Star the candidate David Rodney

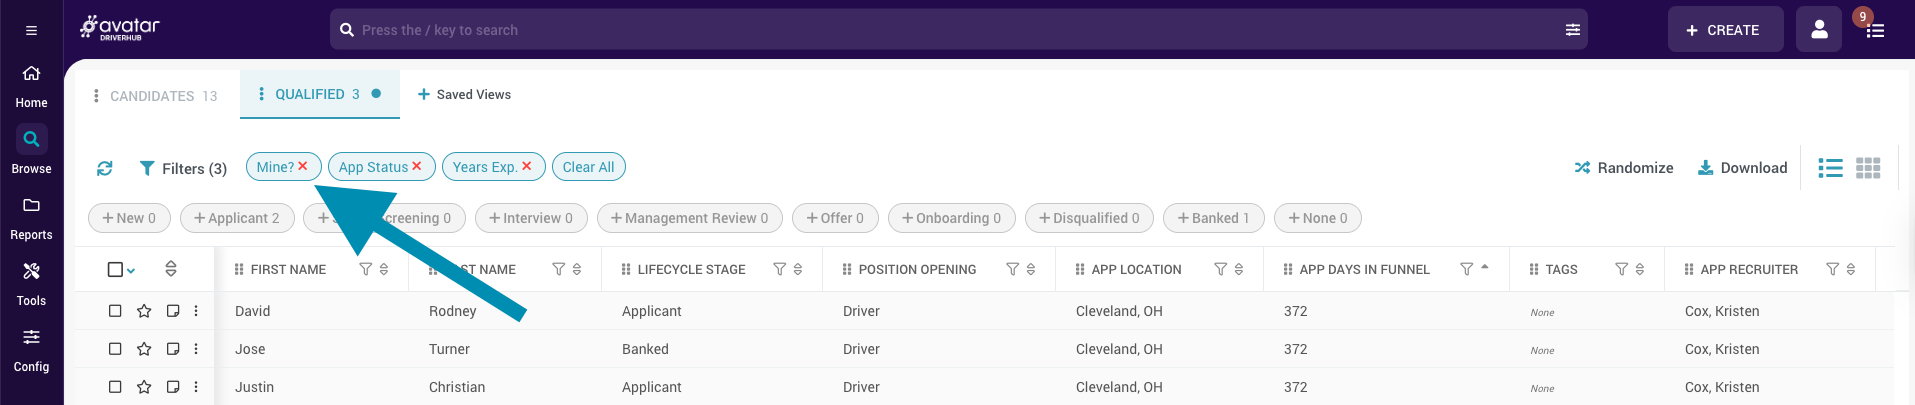(144, 311)
